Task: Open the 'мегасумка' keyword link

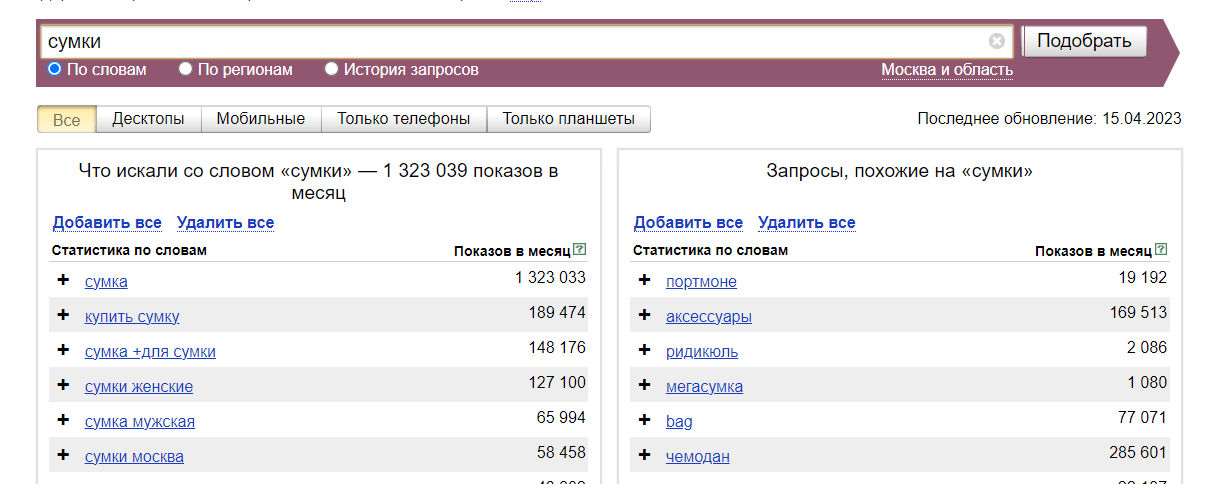Action: [704, 387]
